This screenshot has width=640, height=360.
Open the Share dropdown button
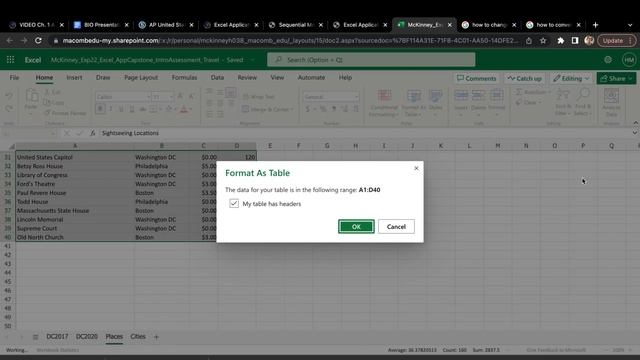[616, 78]
